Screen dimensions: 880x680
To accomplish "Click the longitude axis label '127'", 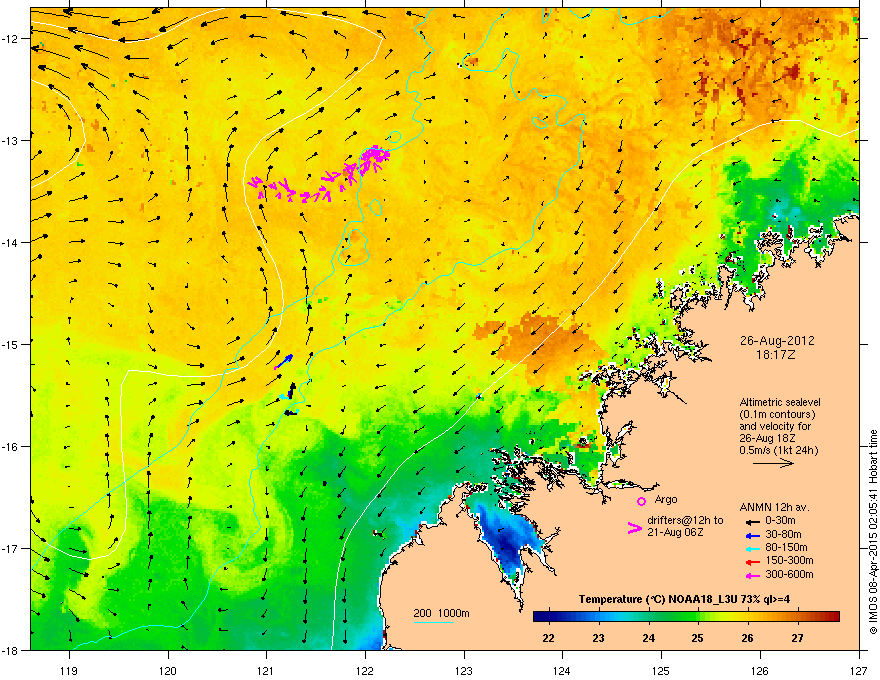I will pyautogui.click(x=859, y=671).
